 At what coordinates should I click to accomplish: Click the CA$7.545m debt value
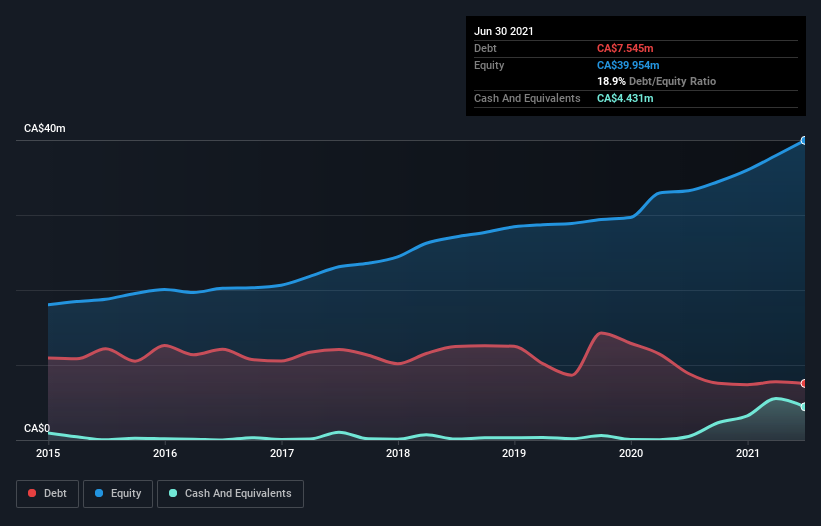coord(625,48)
